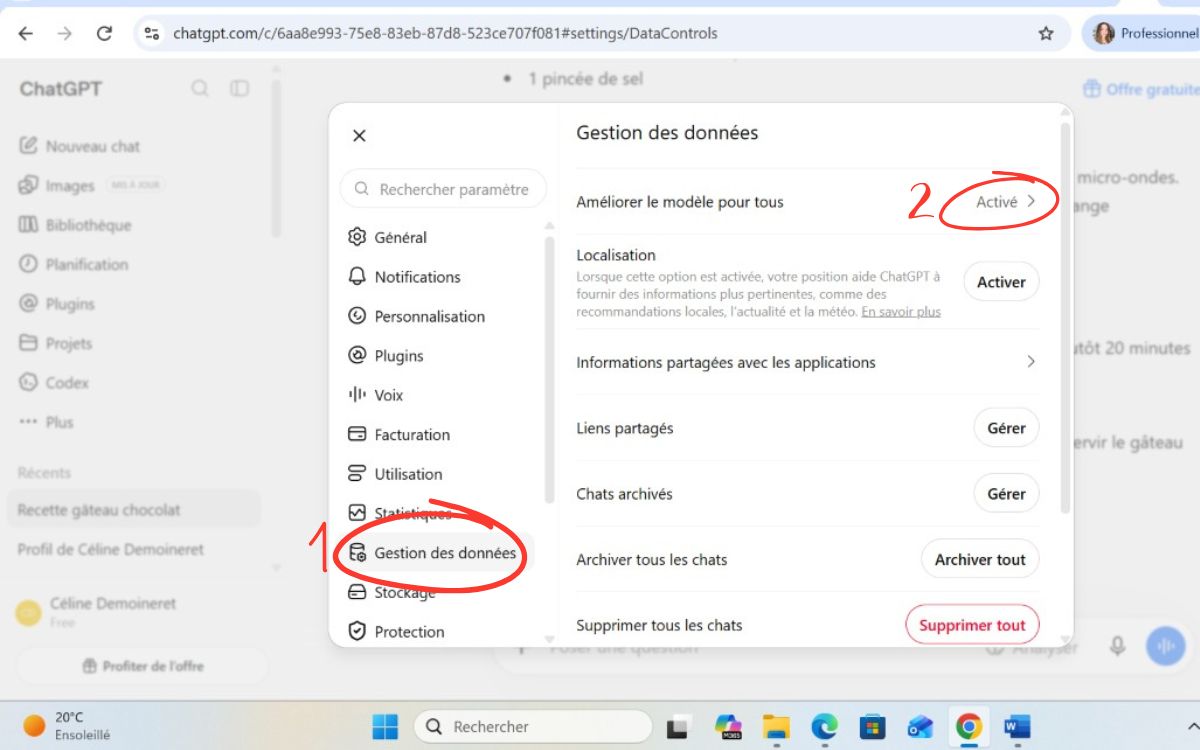Click the blue voice mode button
Viewport: 1200px width, 750px height.
point(1166,646)
